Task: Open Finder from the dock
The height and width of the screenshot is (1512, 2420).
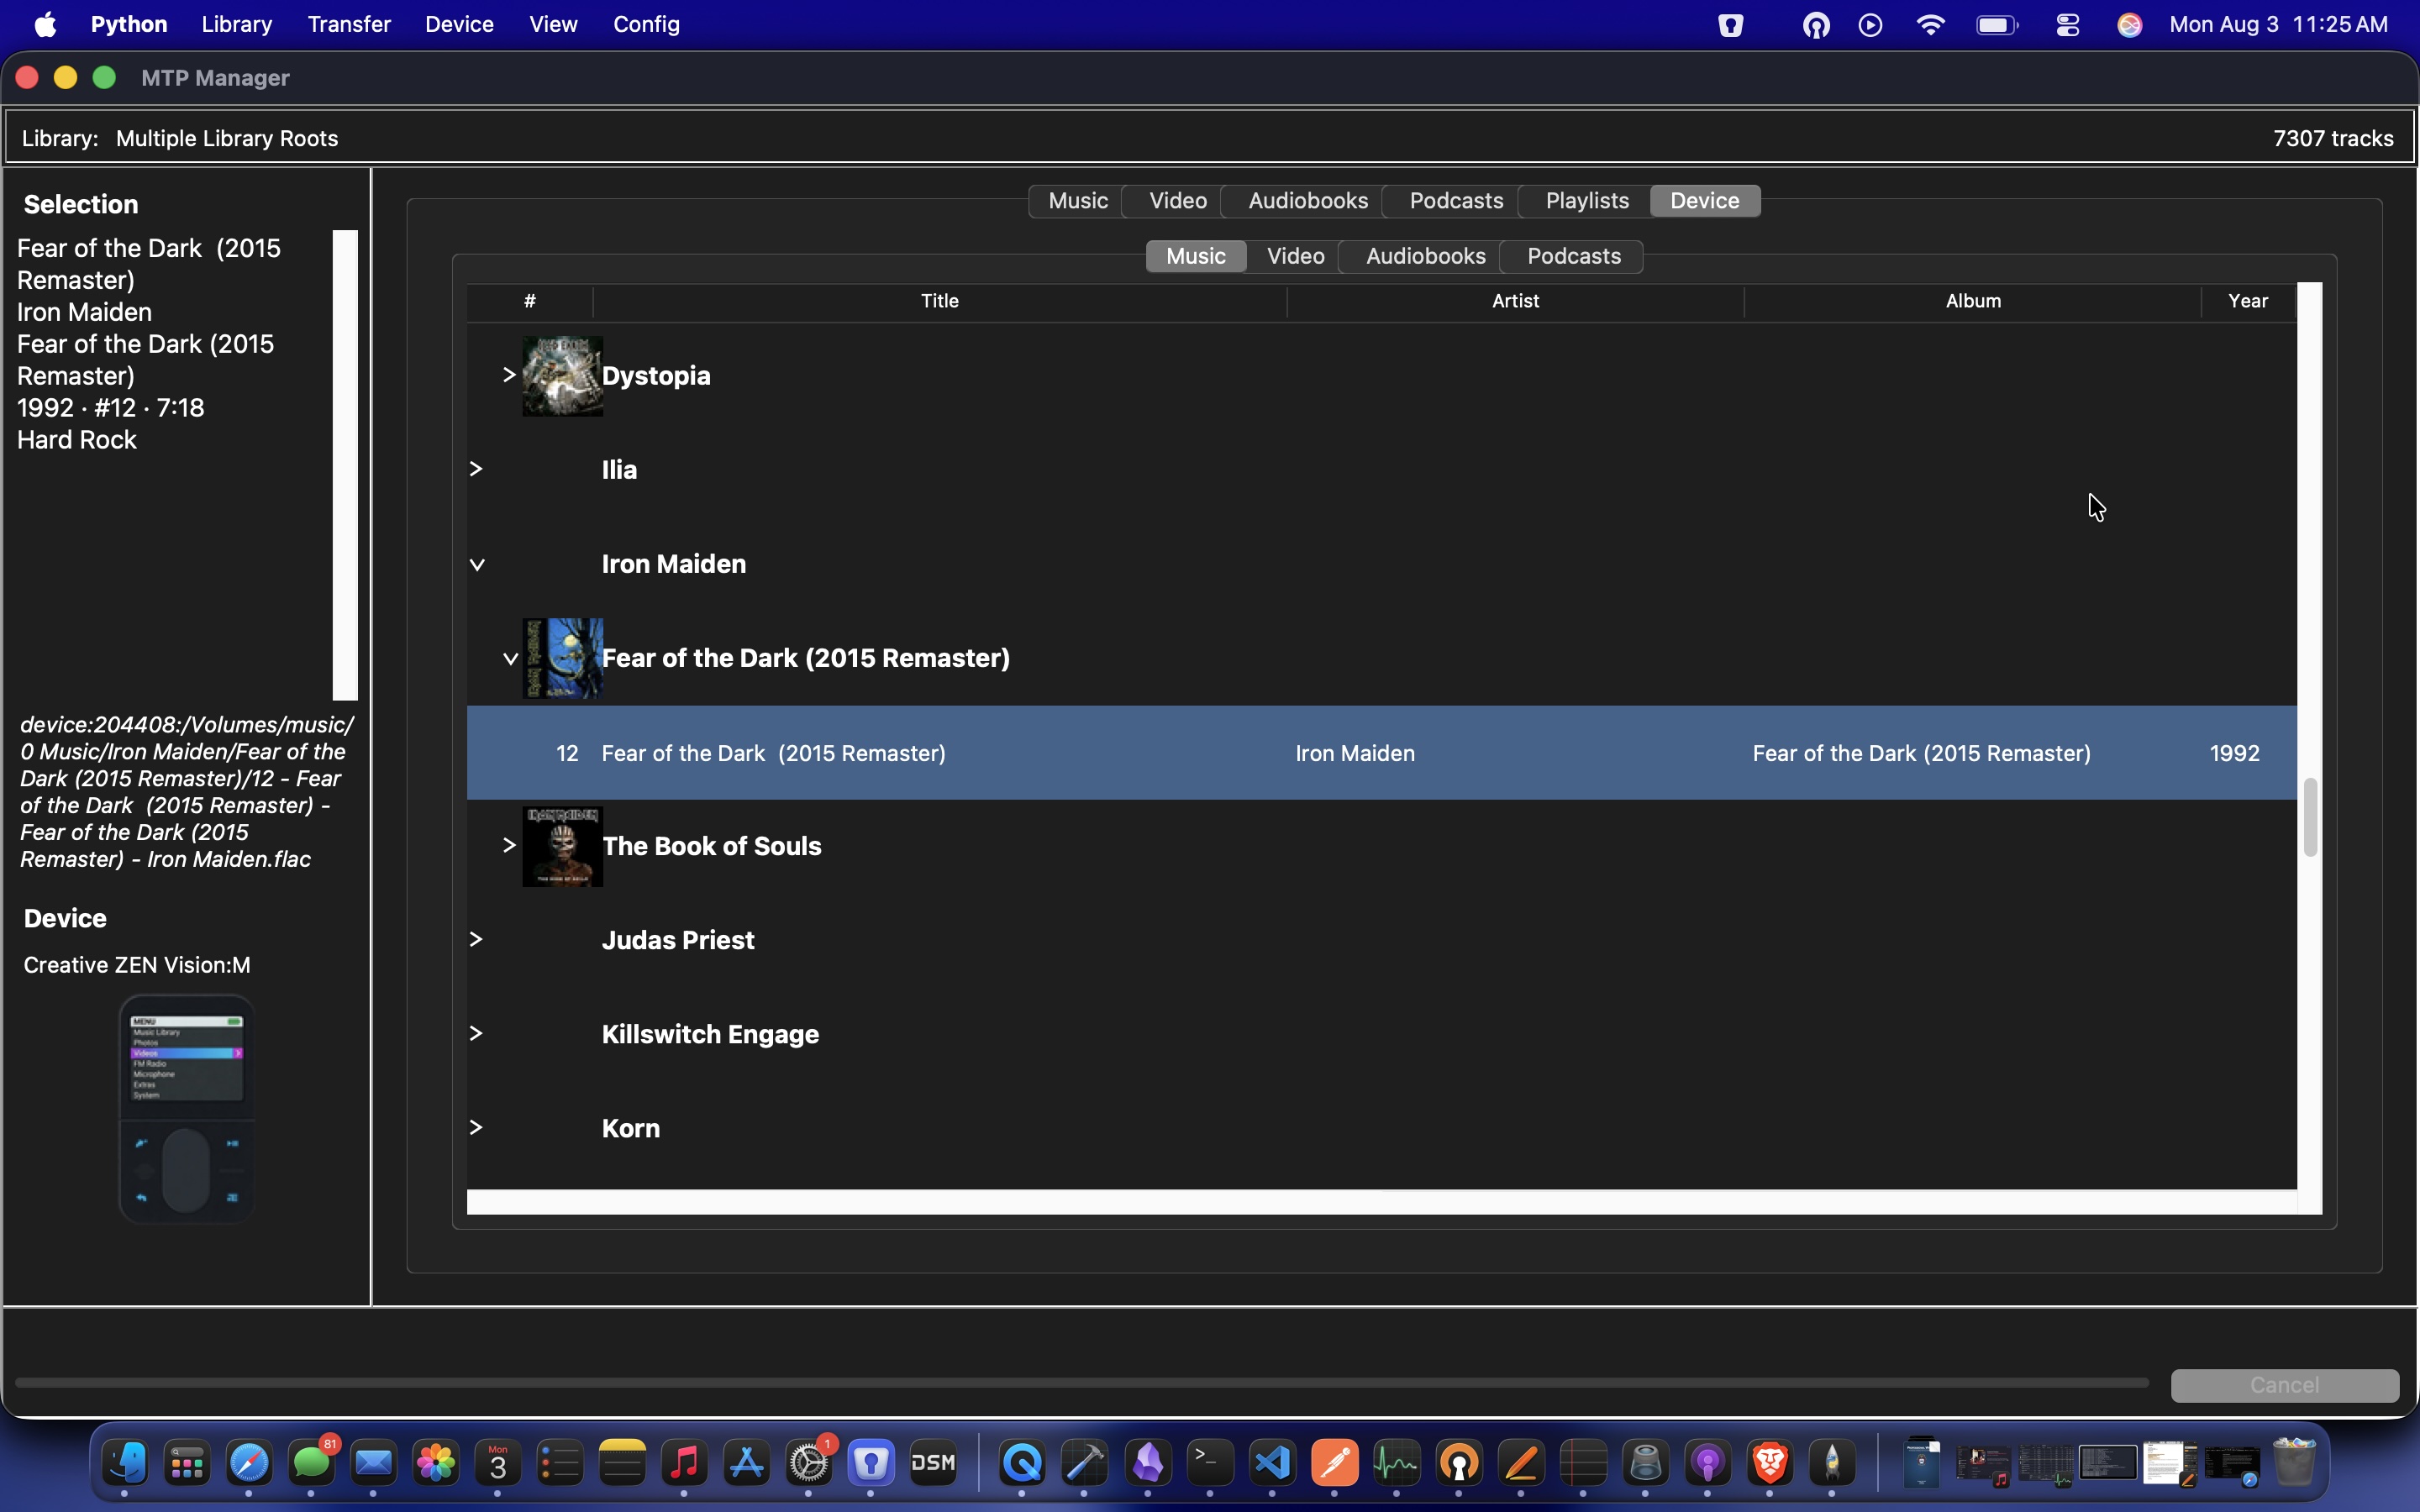Action: pos(126,1464)
